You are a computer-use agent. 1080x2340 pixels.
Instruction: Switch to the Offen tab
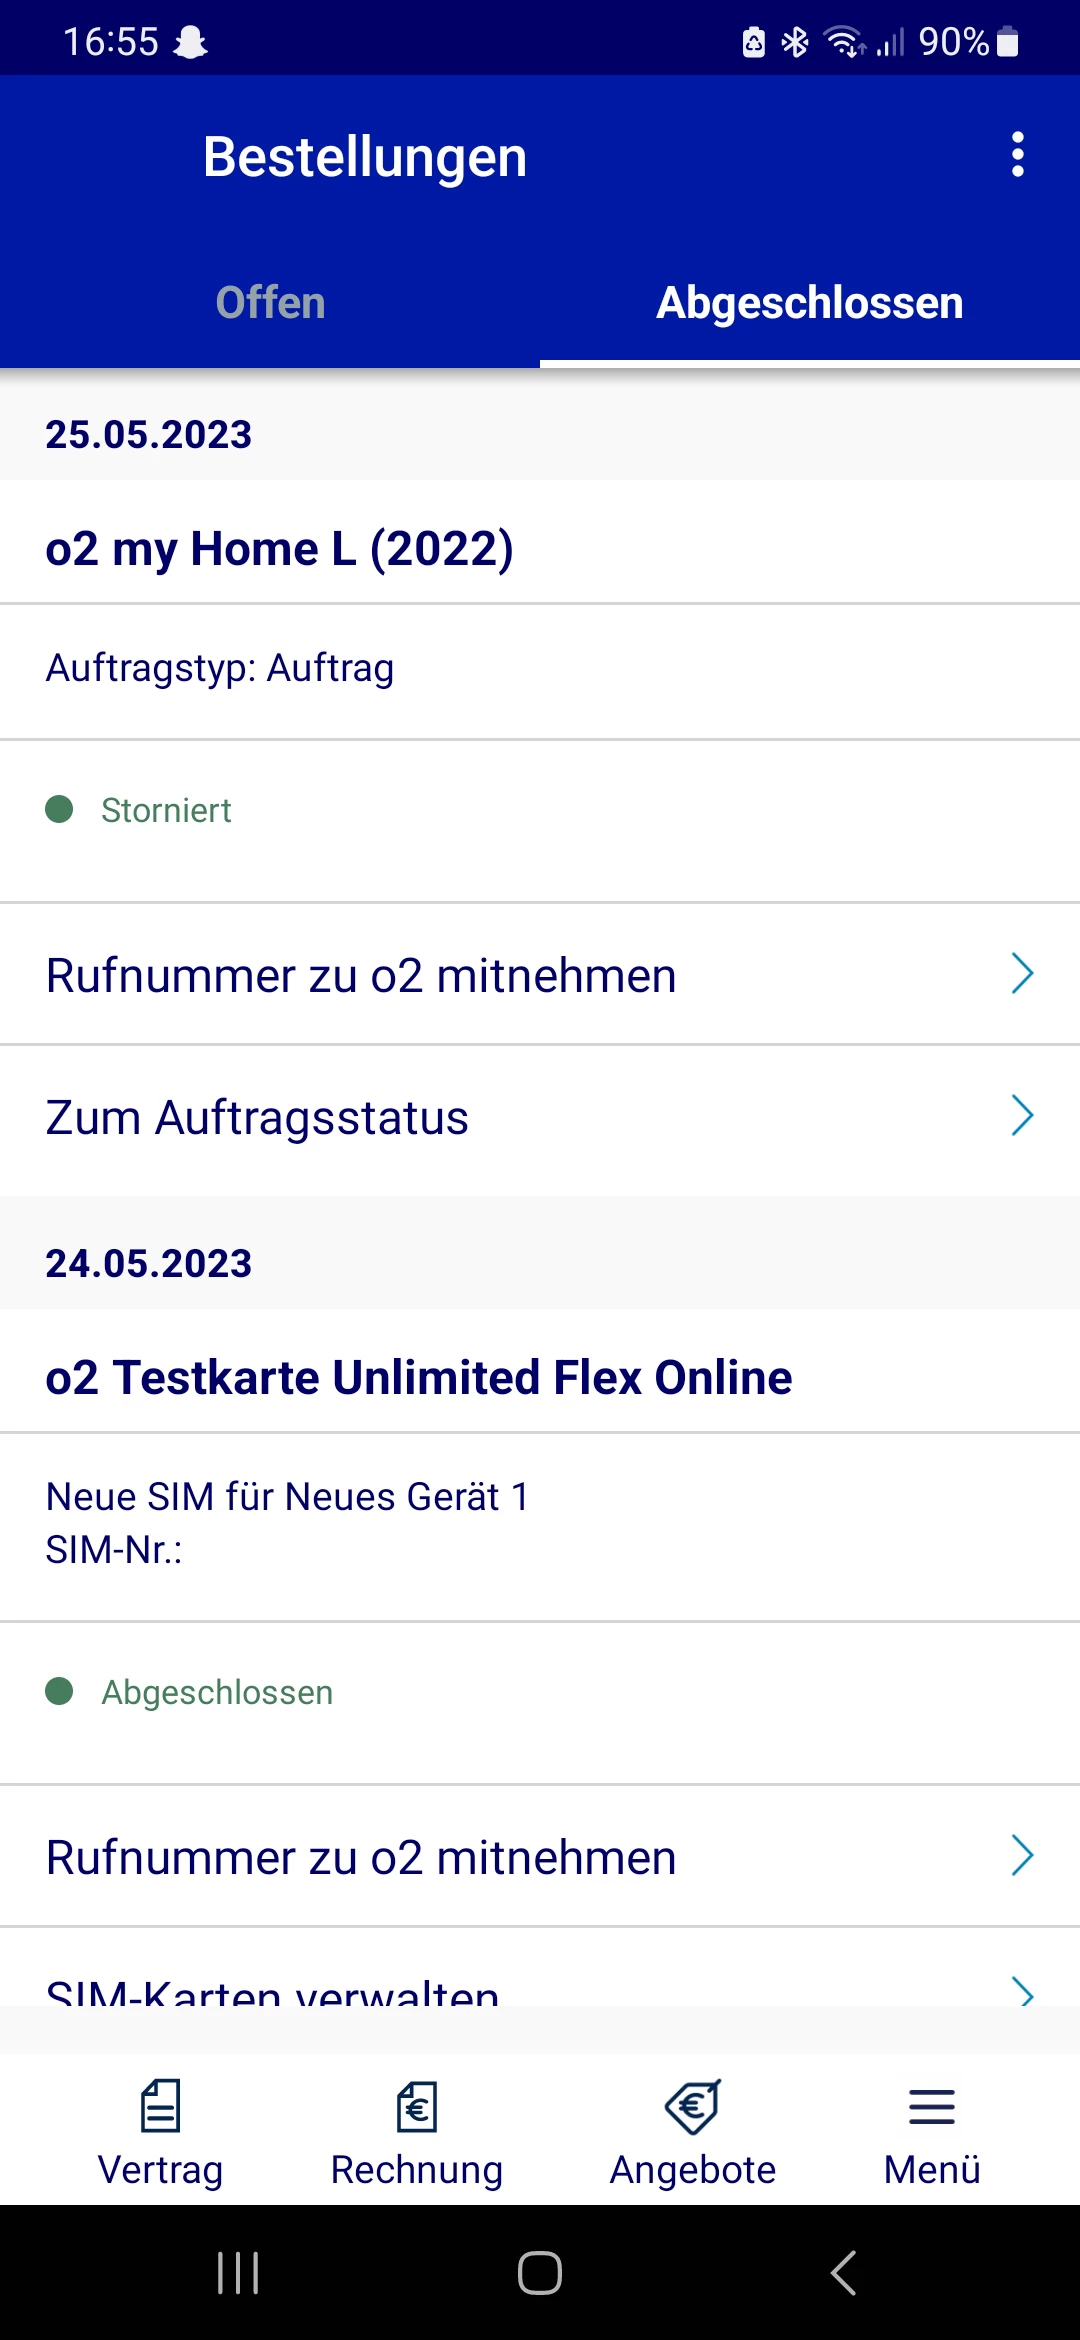pyautogui.click(x=270, y=303)
